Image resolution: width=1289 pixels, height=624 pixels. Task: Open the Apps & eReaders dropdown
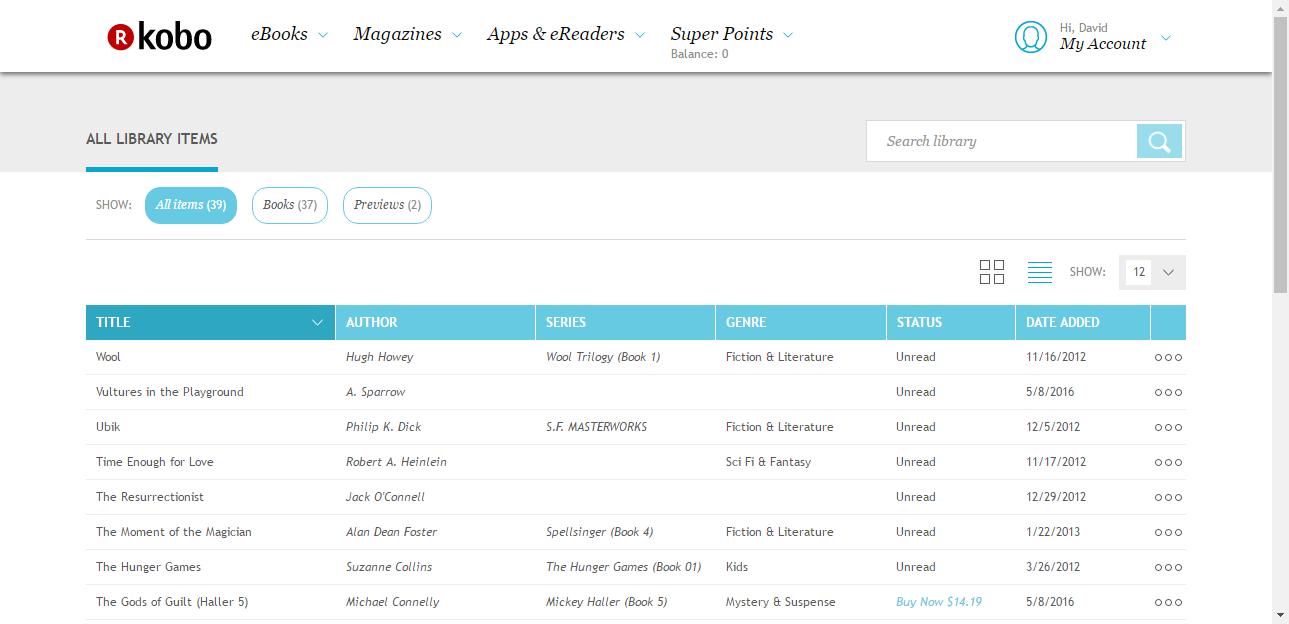coord(566,35)
